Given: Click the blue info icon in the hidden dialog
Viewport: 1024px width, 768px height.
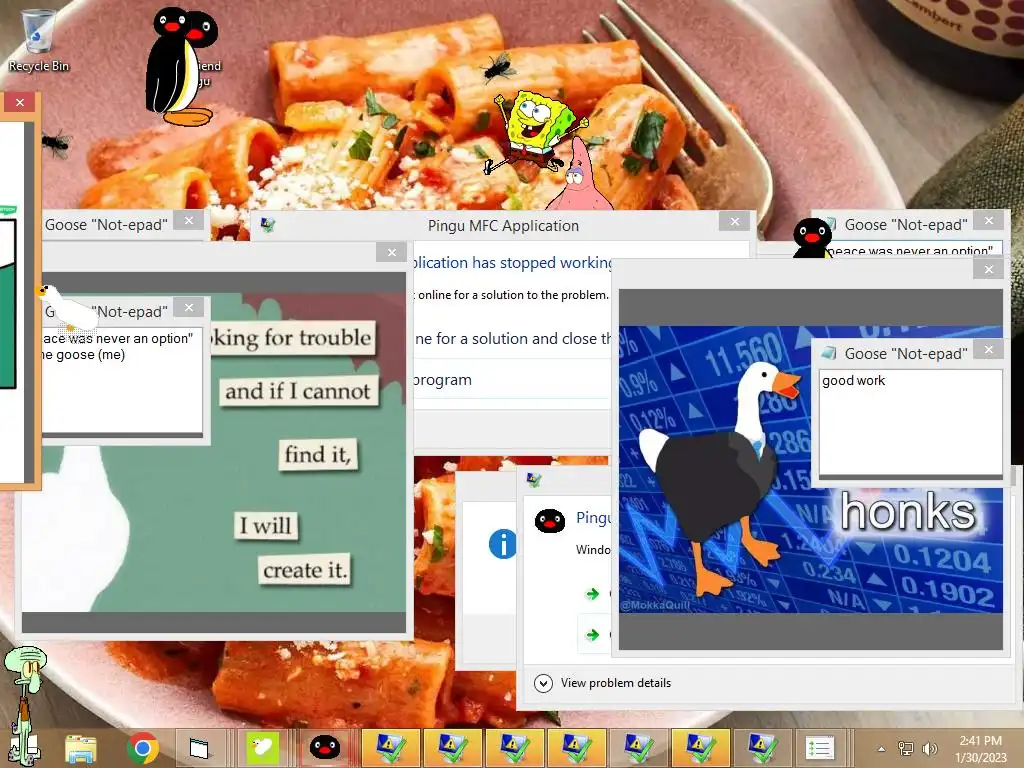Looking at the screenshot, I should (502, 544).
